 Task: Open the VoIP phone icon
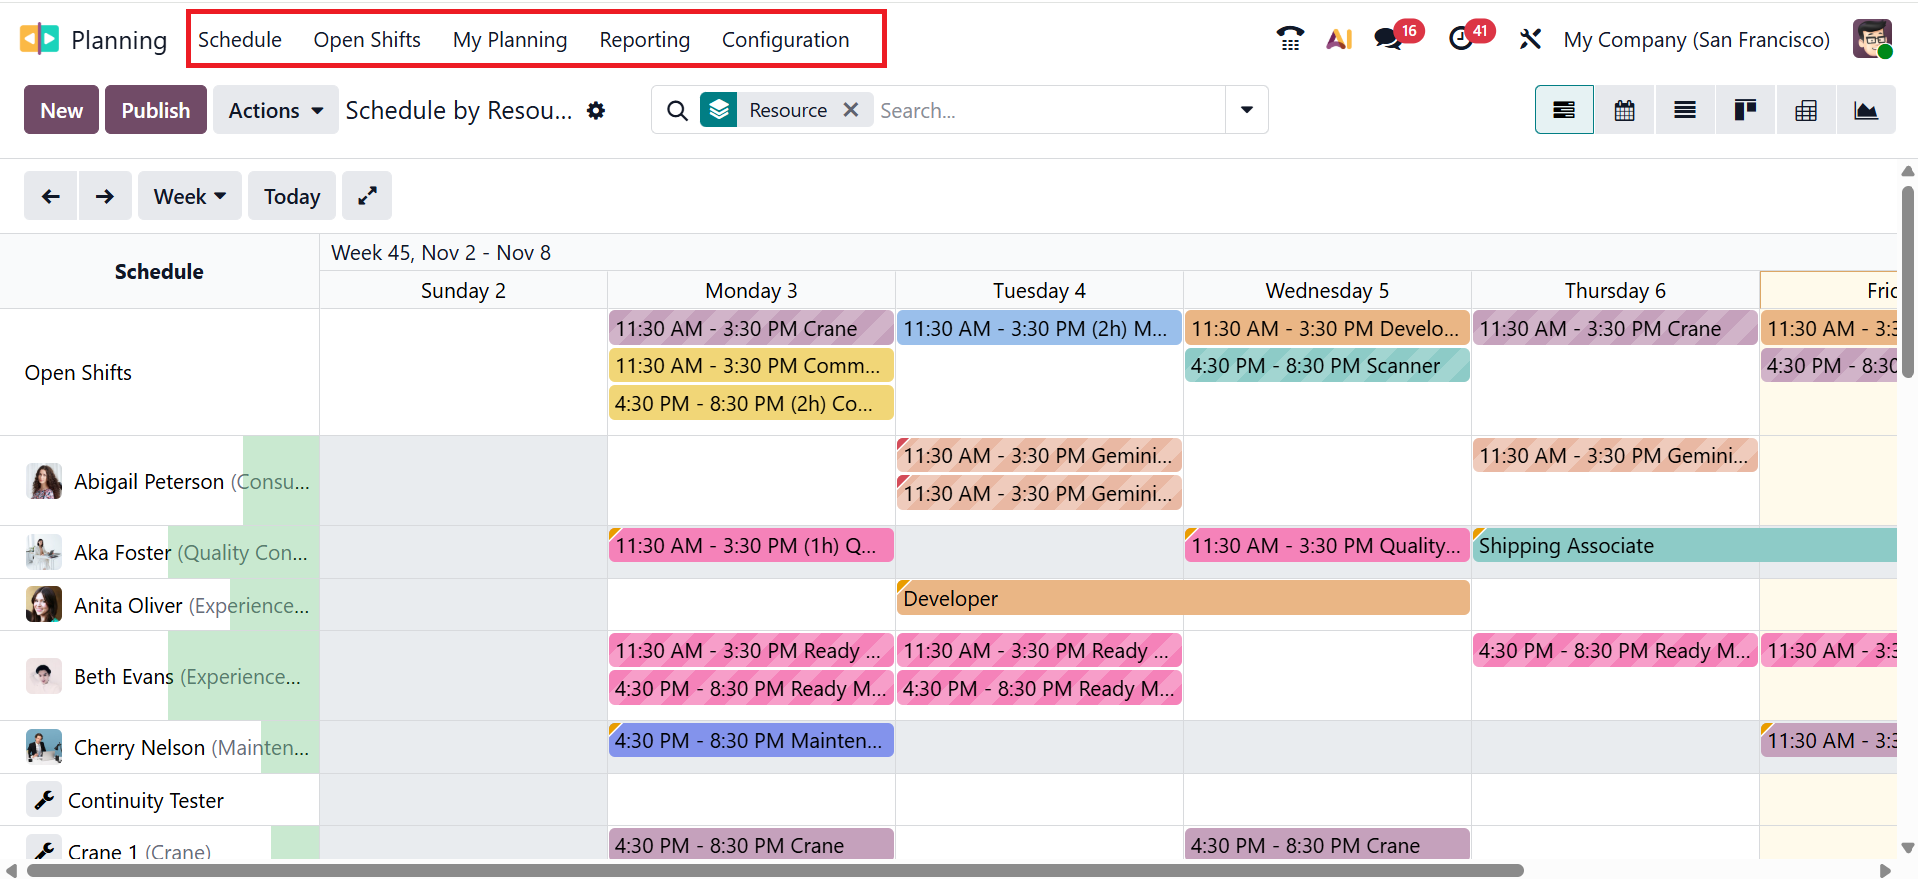1290,39
